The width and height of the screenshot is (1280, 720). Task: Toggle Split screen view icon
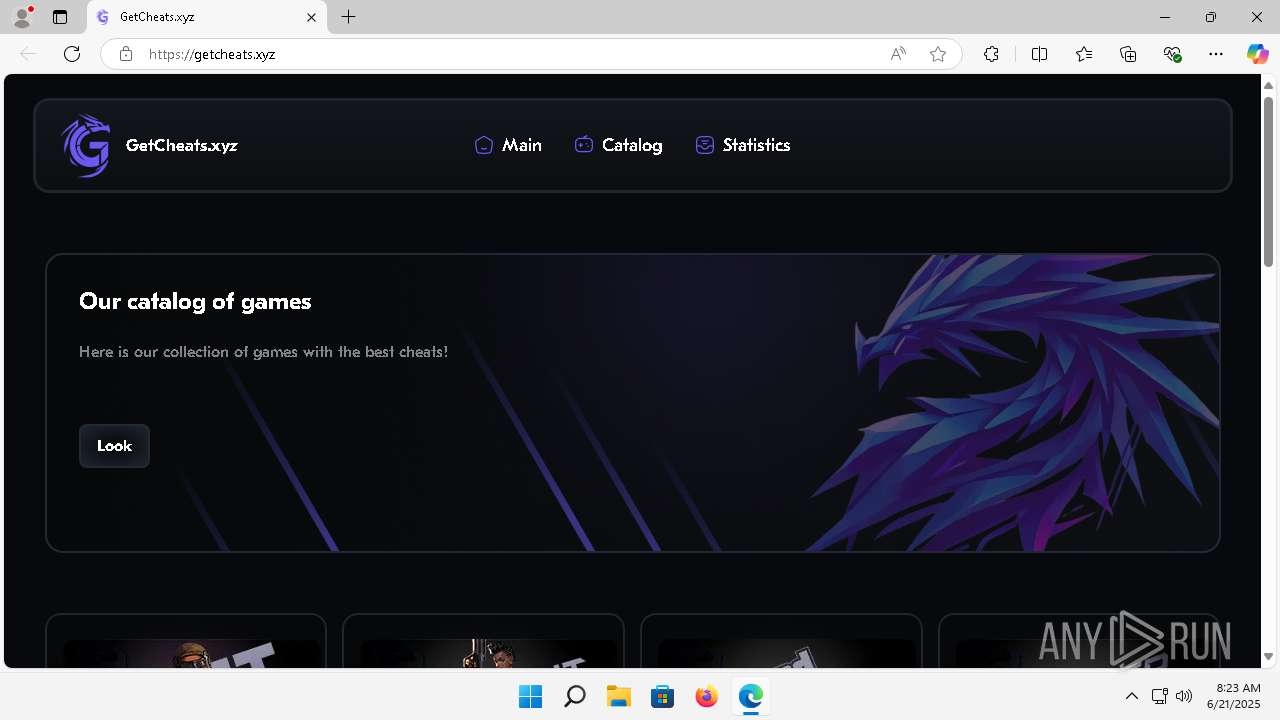coord(1040,54)
